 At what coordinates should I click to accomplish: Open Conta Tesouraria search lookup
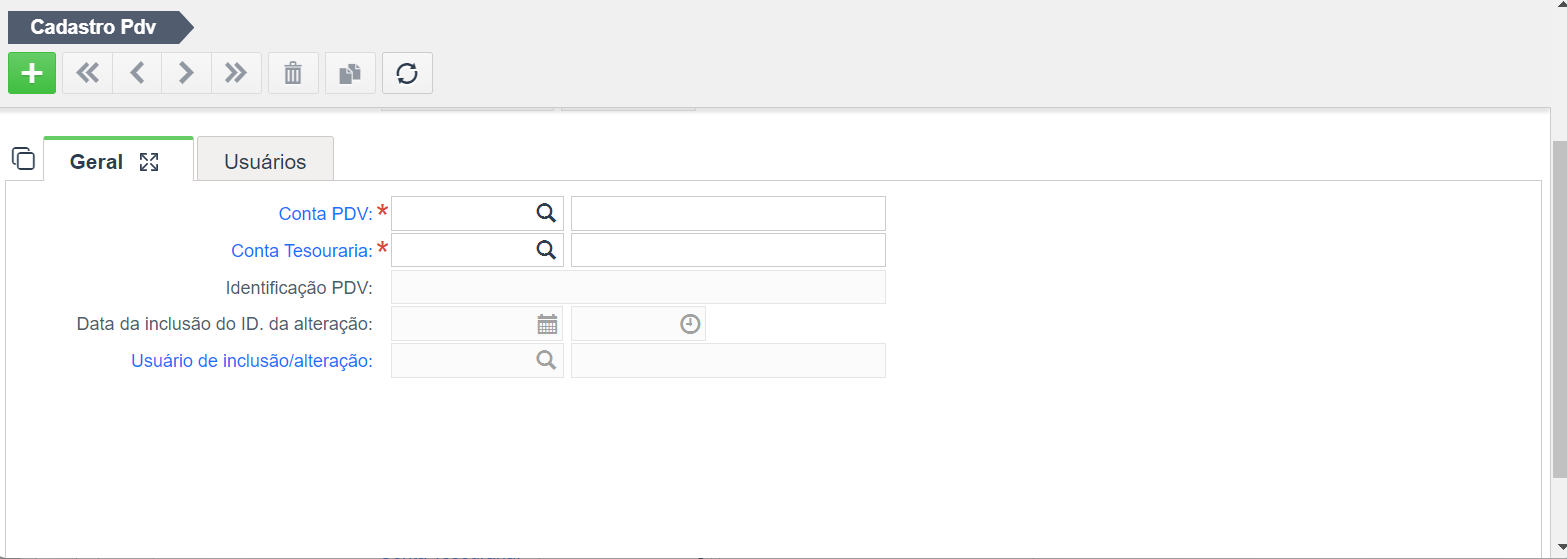click(x=546, y=250)
